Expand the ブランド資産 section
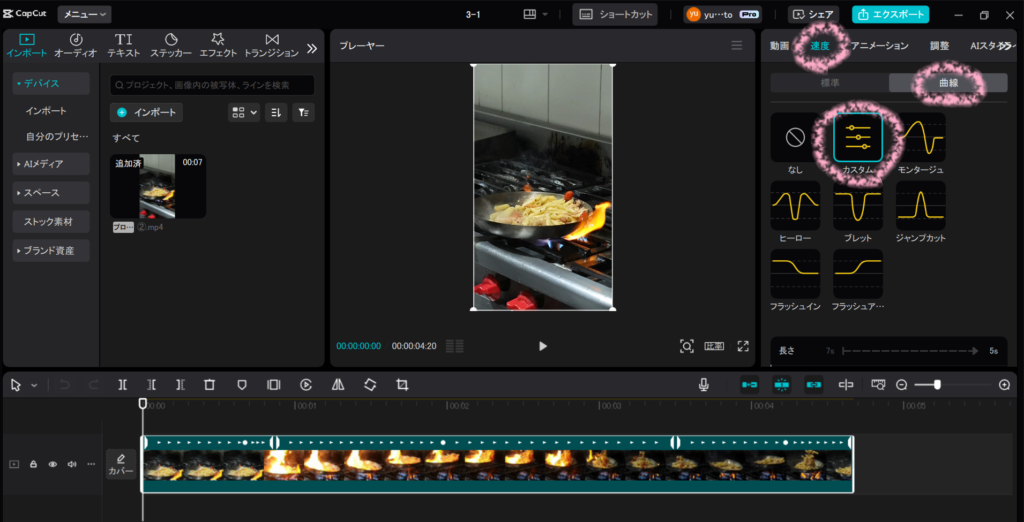 tap(51, 250)
